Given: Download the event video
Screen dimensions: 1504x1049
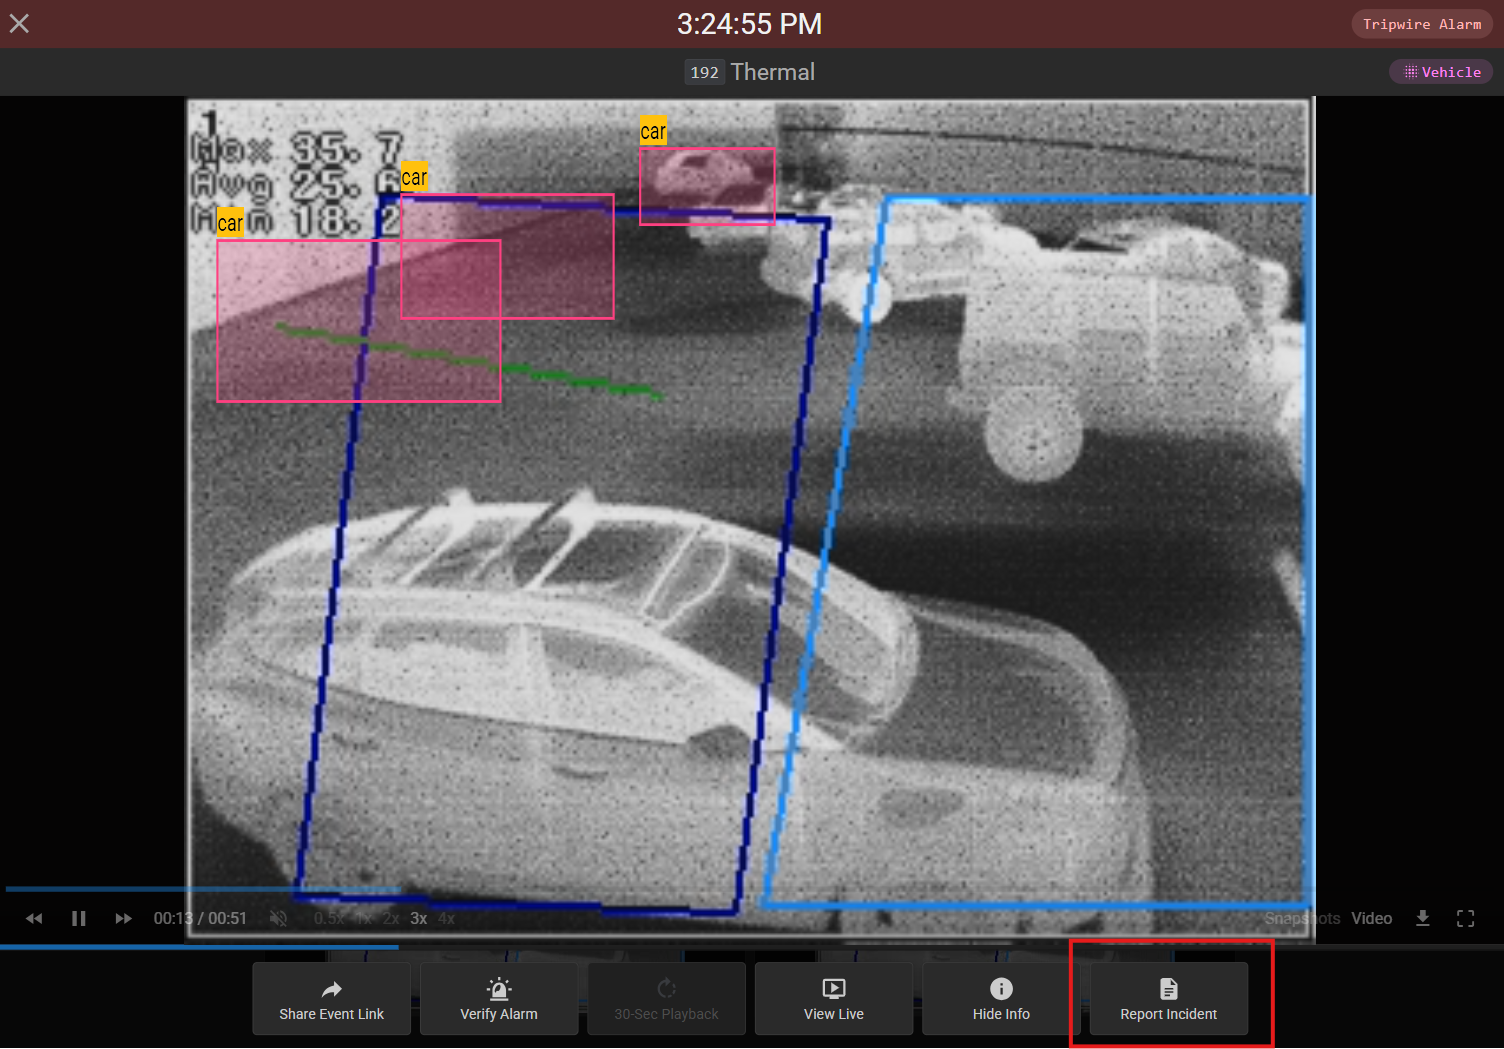Looking at the screenshot, I should (x=1422, y=918).
